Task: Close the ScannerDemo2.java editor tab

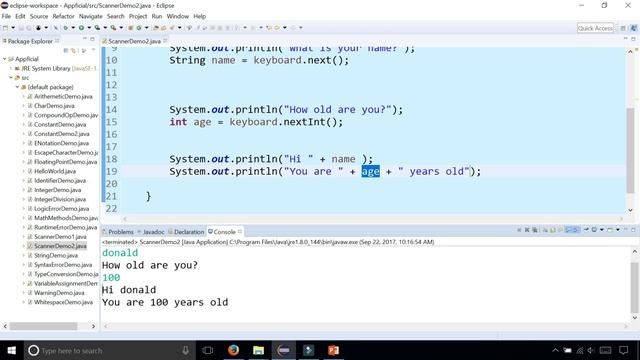Action: [x=165, y=41]
